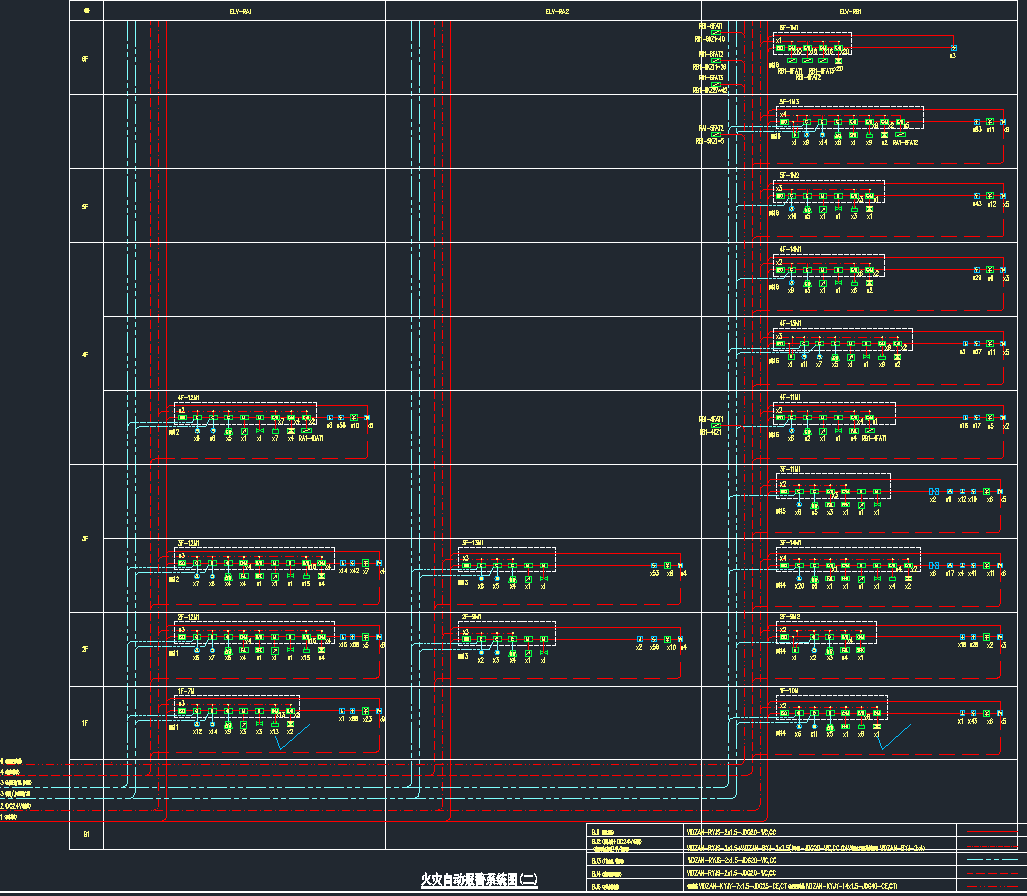Image resolution: width=1027 pixels, height=896 pixels.
Task: Select the lone blue device in 6F row
Action: (x=953, y=49)
